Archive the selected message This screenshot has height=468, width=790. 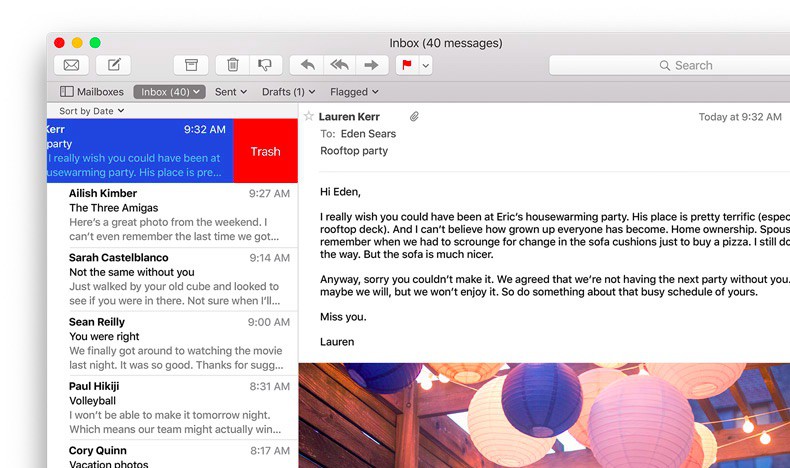point(191,65)
